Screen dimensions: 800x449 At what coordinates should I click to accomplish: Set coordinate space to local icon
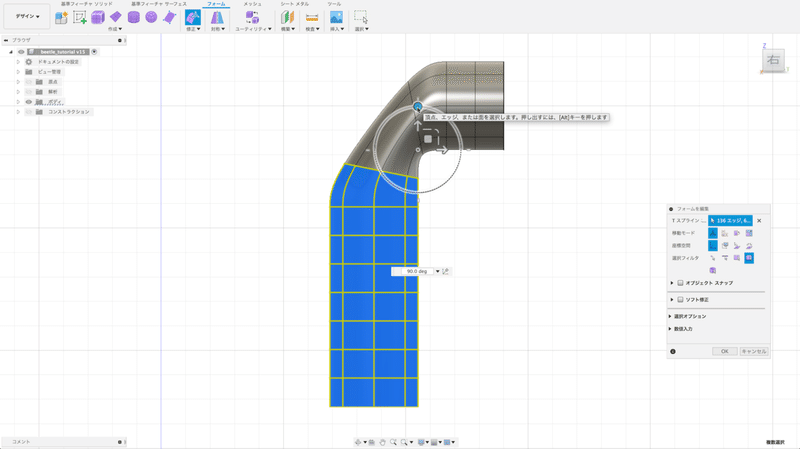click(x=737, y=245)
